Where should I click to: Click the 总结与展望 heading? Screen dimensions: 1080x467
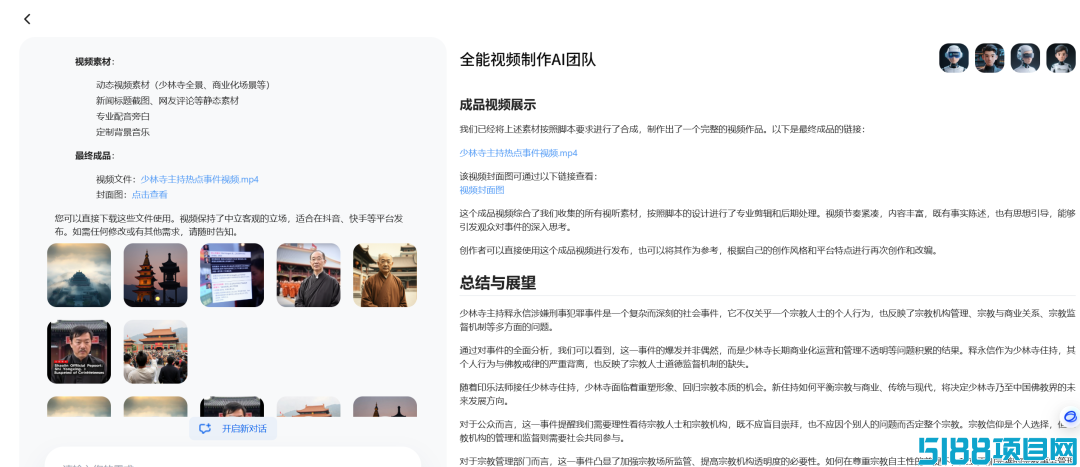tap(498, 283)
